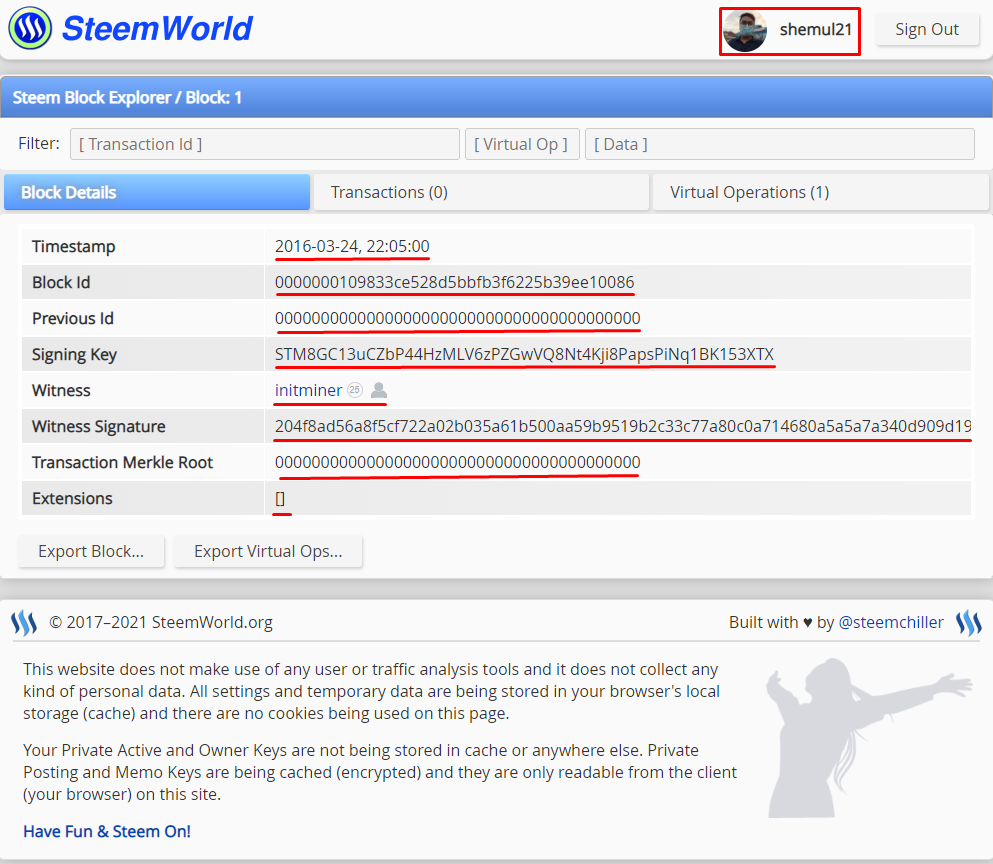Screen dimensions: 993x864
Task: Click the Previous Id row label
Action: (73, 319)
